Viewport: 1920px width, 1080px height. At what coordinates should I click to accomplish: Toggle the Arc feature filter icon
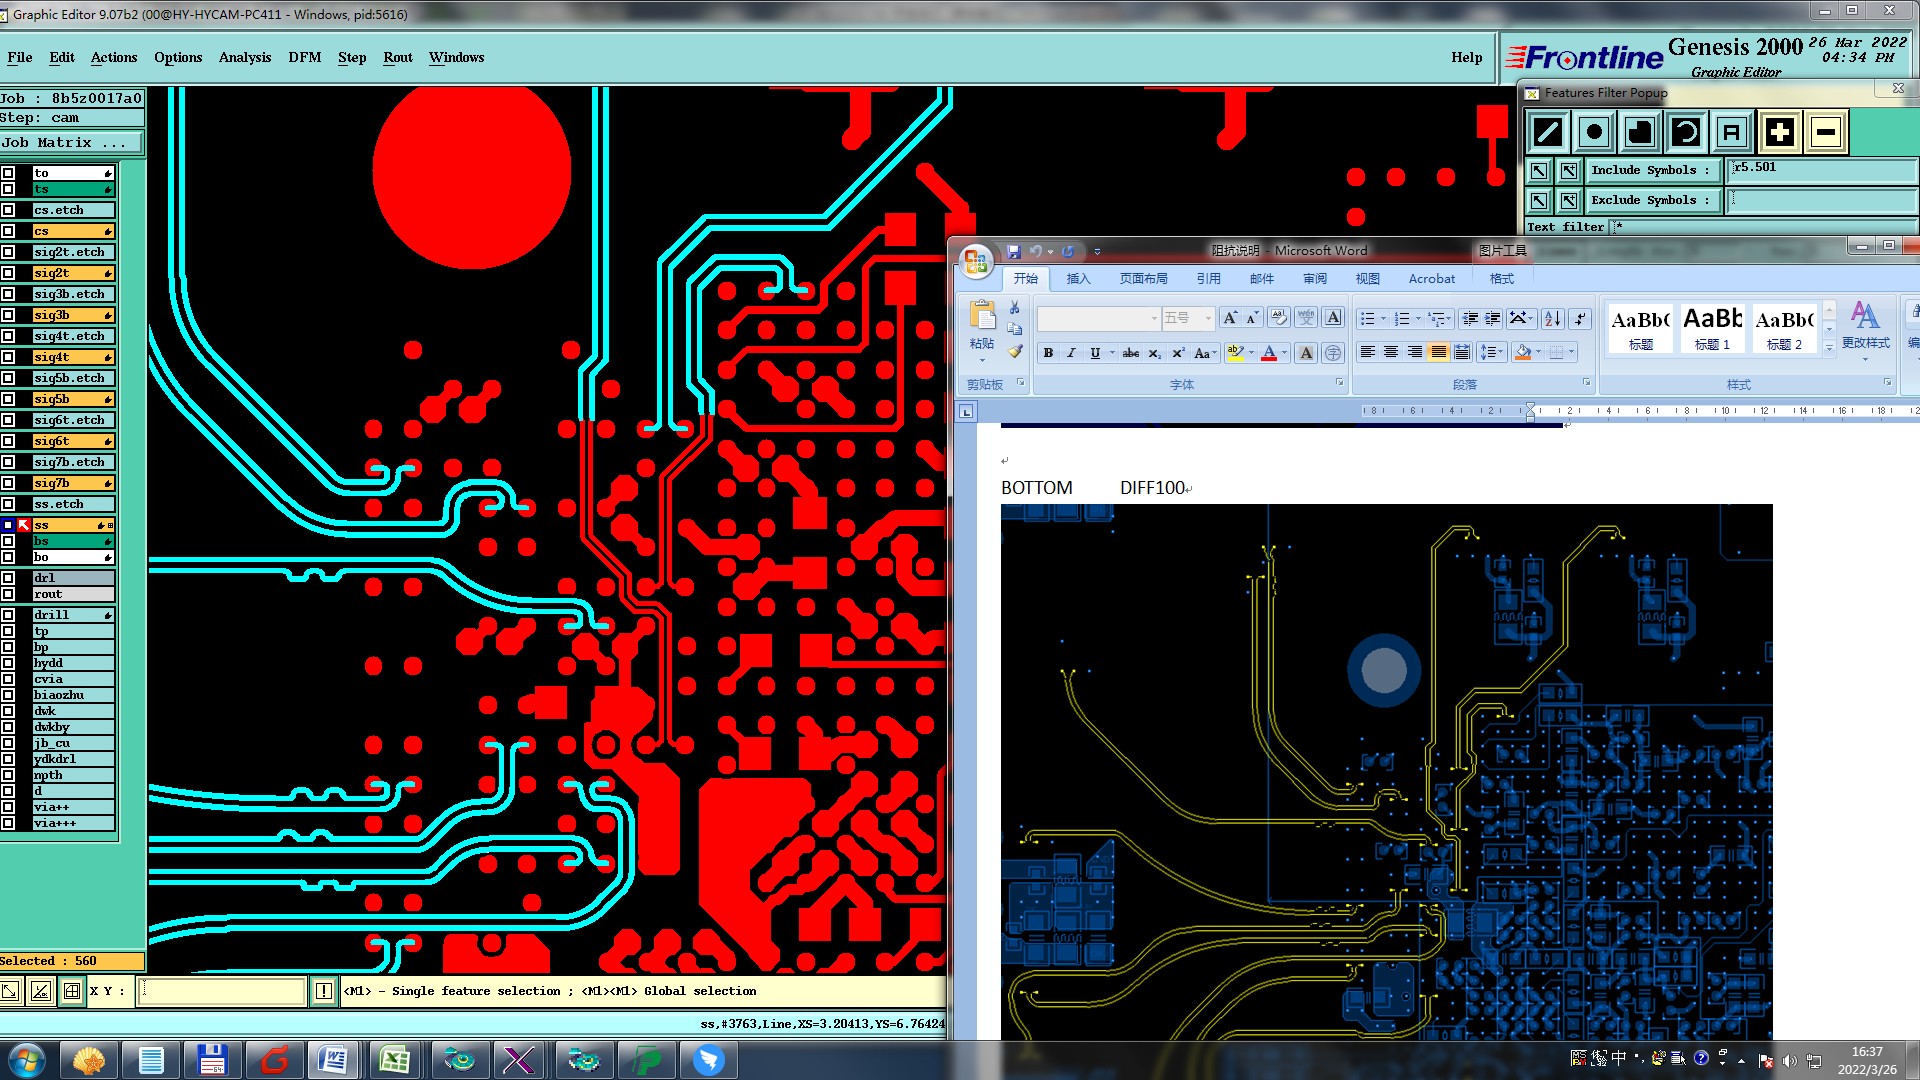[x=1686, y=132]
